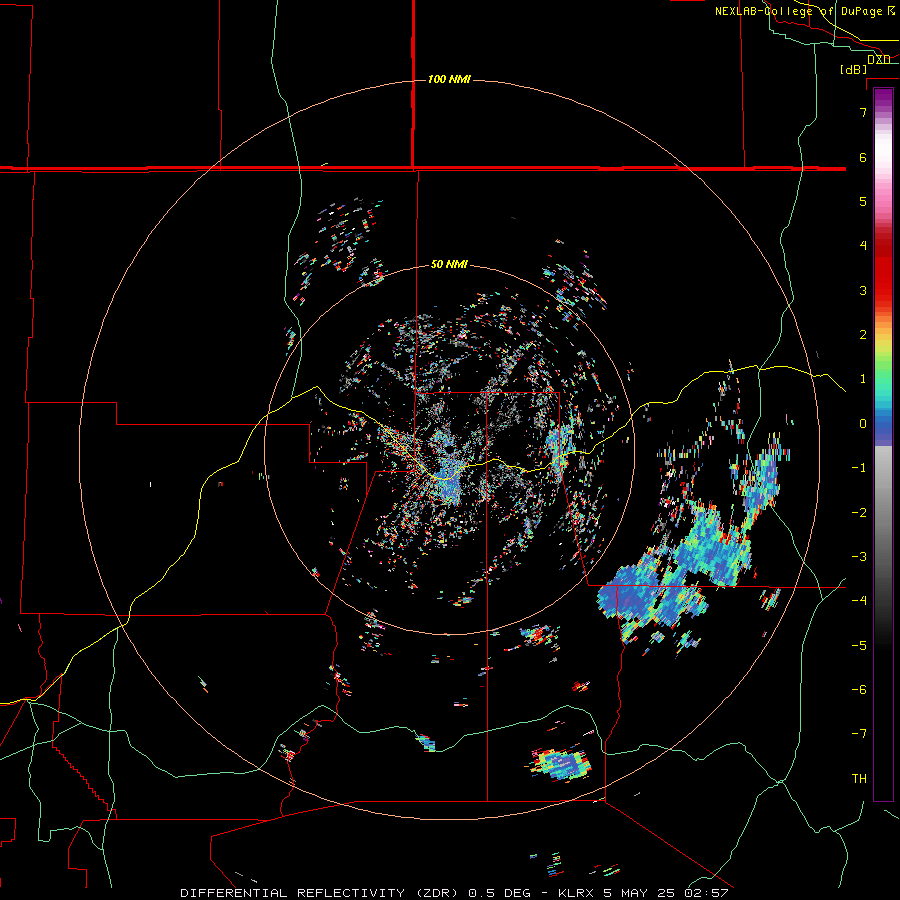Click the "[dB]" unit label
The image size is (900, 900).
[x=854, y=69]
